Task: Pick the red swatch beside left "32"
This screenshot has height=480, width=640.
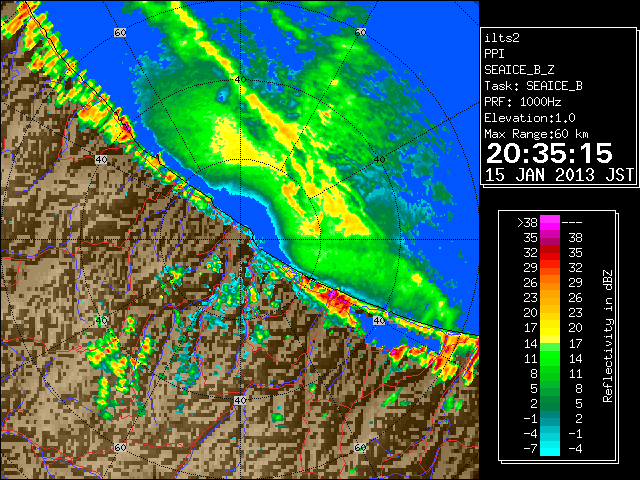Action: pos(550,253)
